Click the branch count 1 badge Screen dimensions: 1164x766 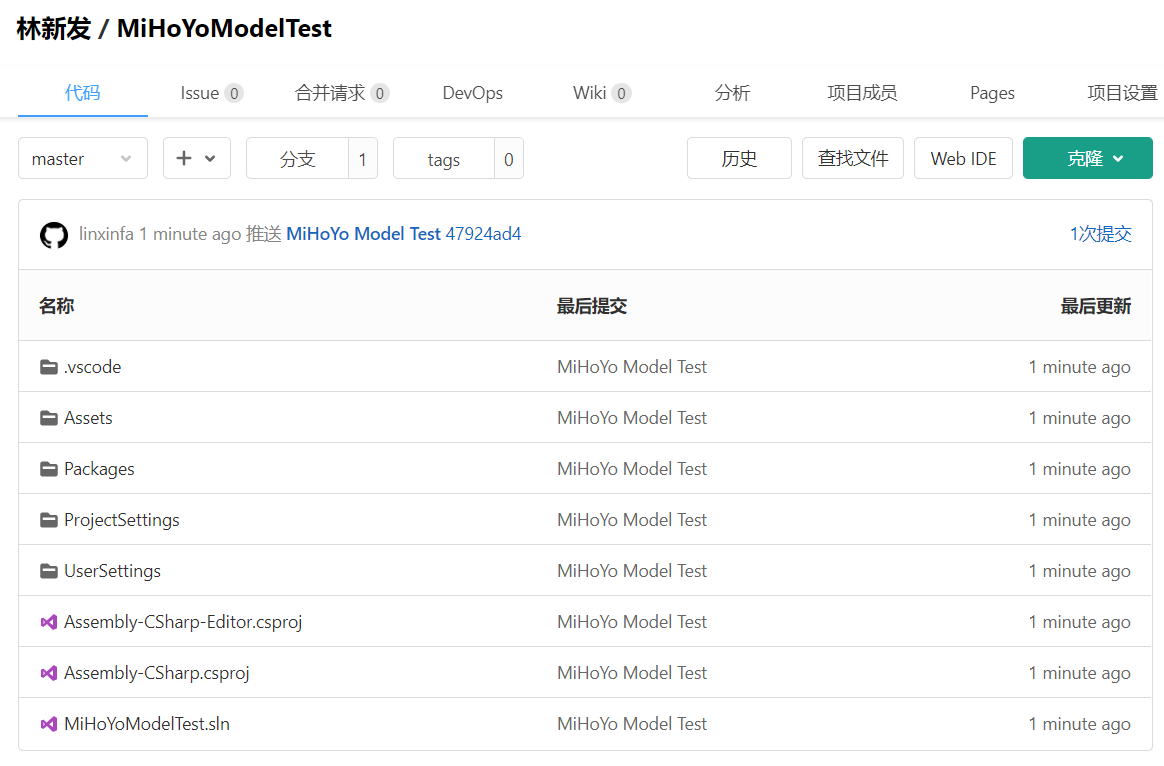(363, 158)
